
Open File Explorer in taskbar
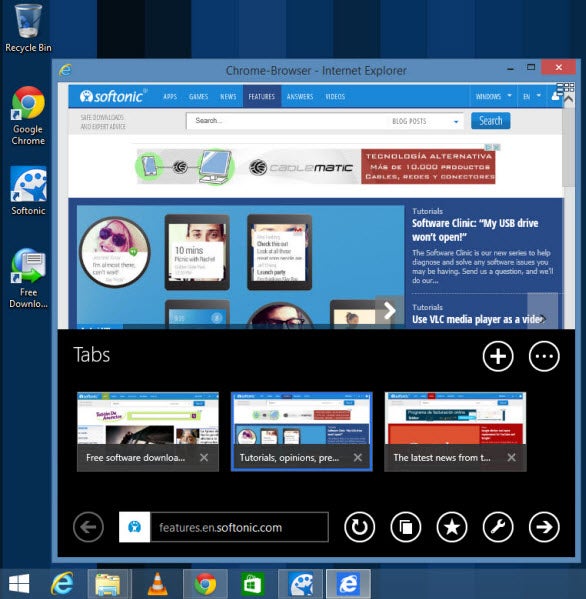[x=109, y=584]
